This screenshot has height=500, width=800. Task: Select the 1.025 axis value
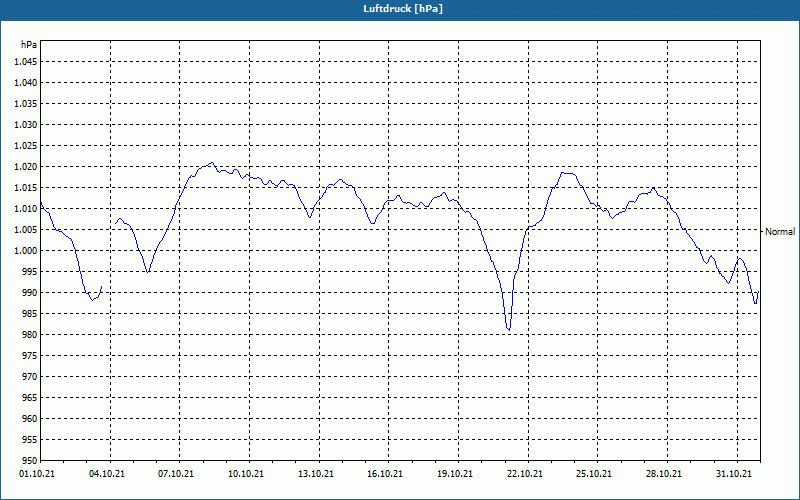tap(26, 145)
